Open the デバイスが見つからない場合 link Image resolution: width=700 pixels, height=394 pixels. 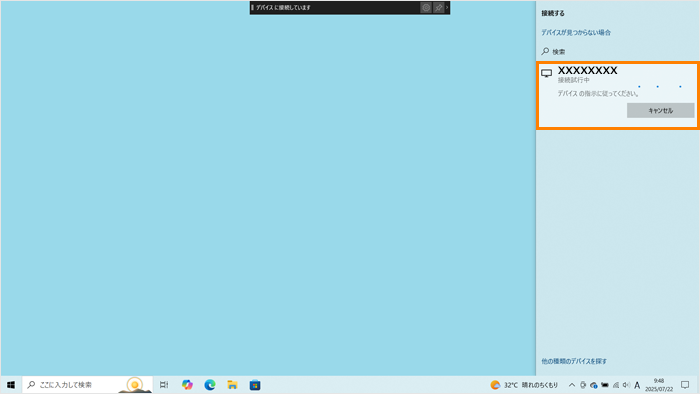(576, 33)
